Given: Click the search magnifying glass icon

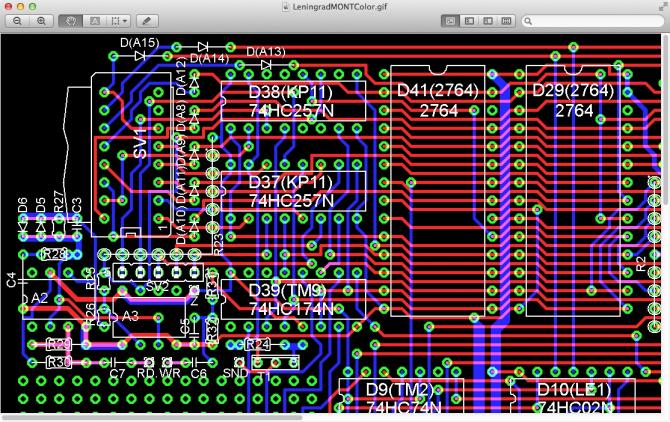Looking at the screenshot, I should tap(530, 20).
